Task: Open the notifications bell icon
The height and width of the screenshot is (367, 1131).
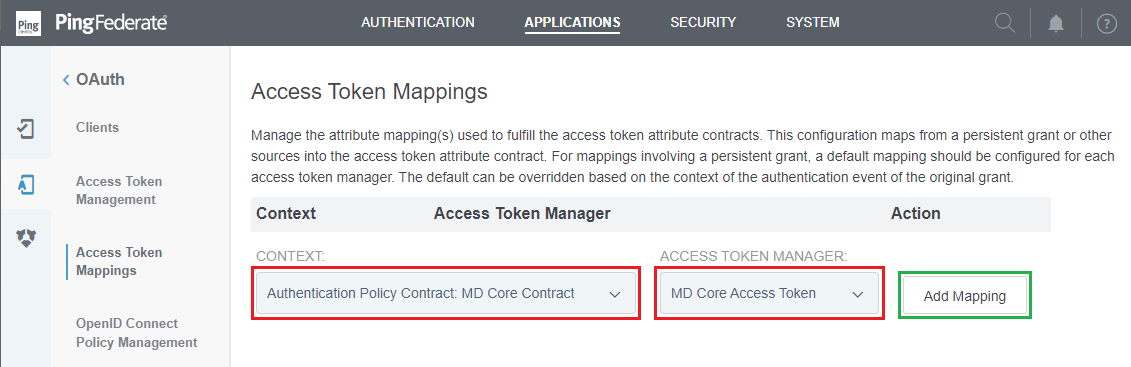Action: pos(1056,24)
